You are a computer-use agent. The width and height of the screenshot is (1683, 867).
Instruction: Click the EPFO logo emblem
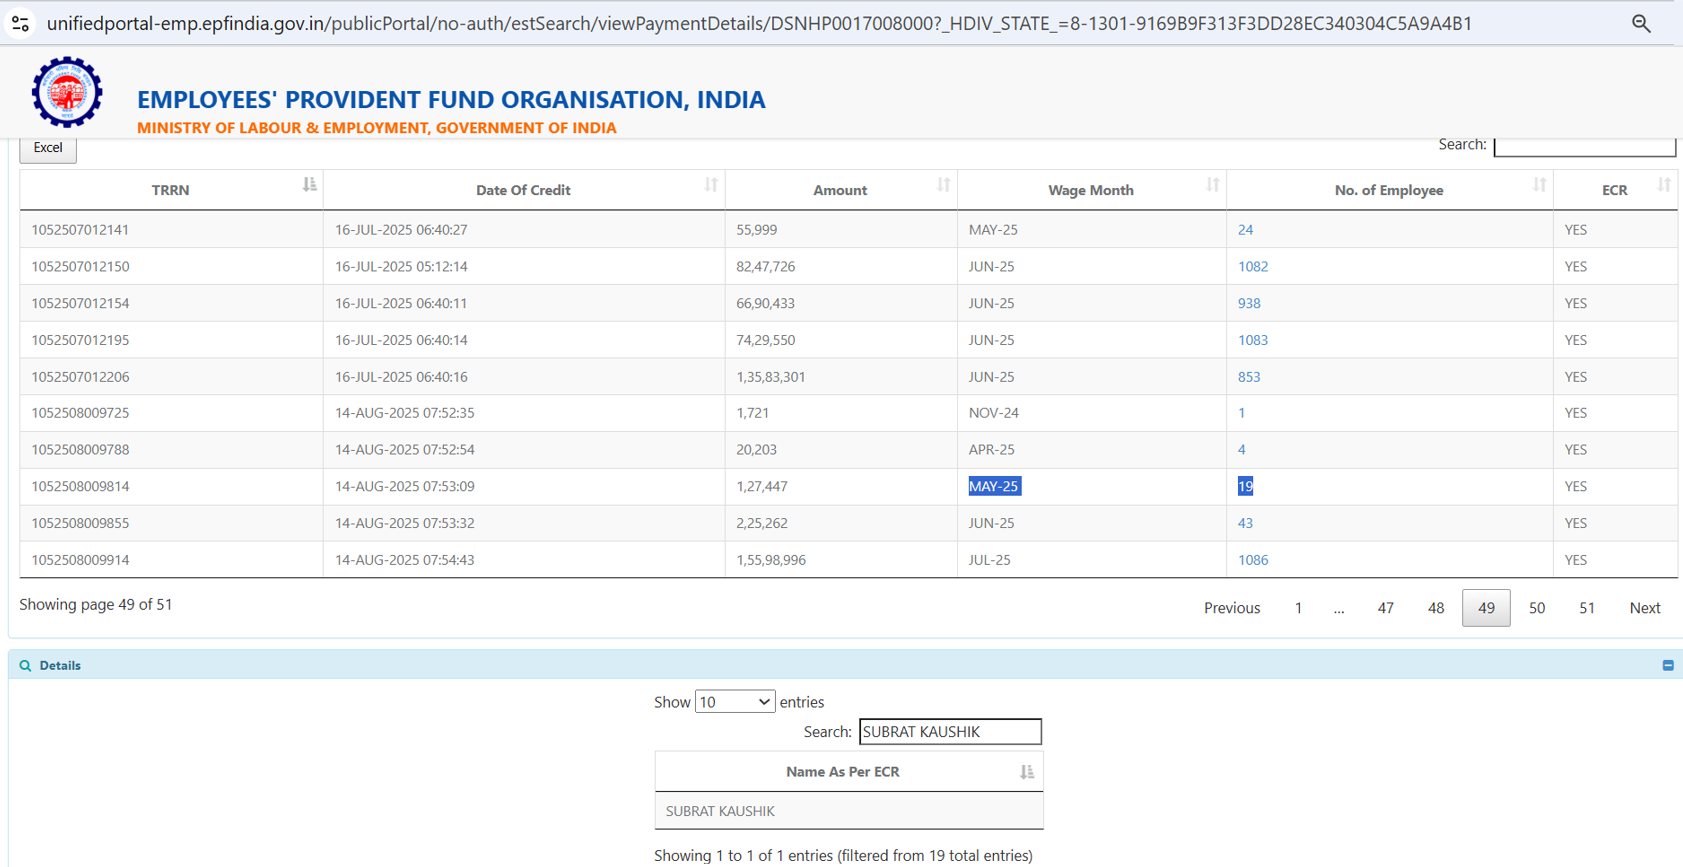pyautogui.click(x=67, y=92)
